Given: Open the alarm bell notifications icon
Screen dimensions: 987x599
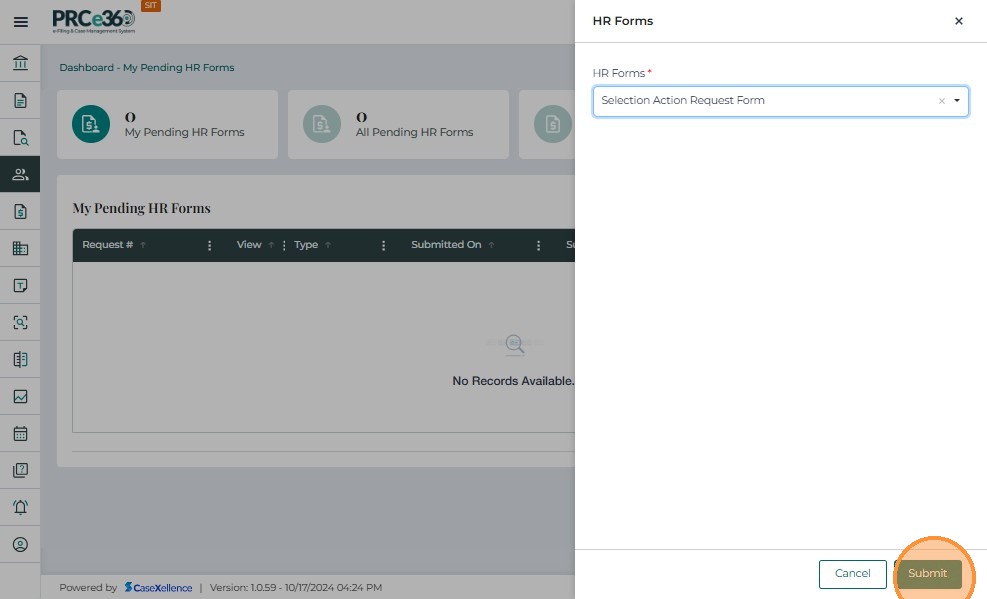Looking at the screenshot, I should click(20, 507).
